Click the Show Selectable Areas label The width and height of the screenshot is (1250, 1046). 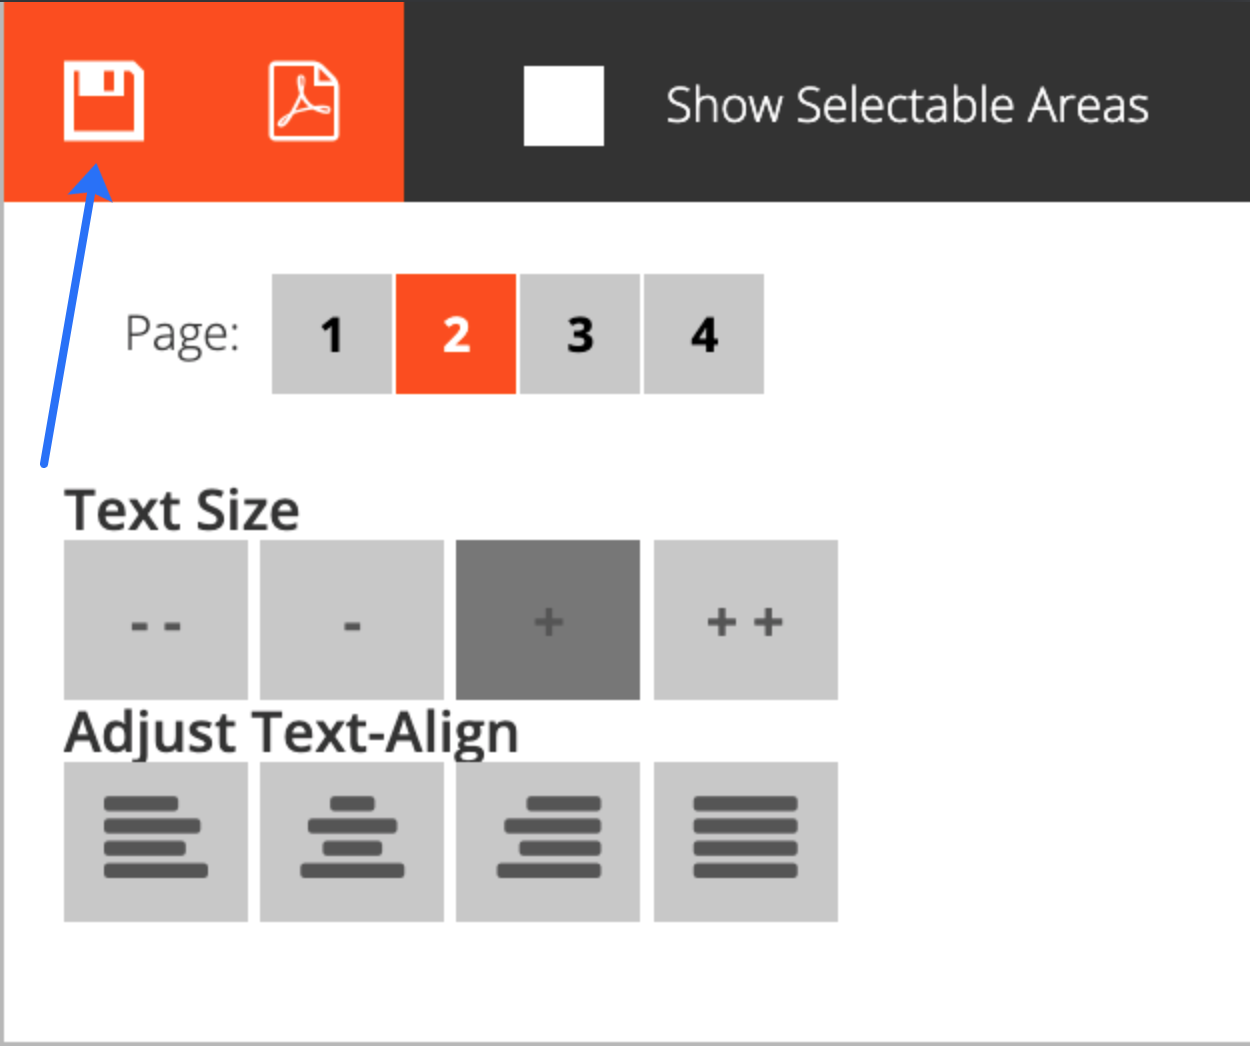click(907, 105)
